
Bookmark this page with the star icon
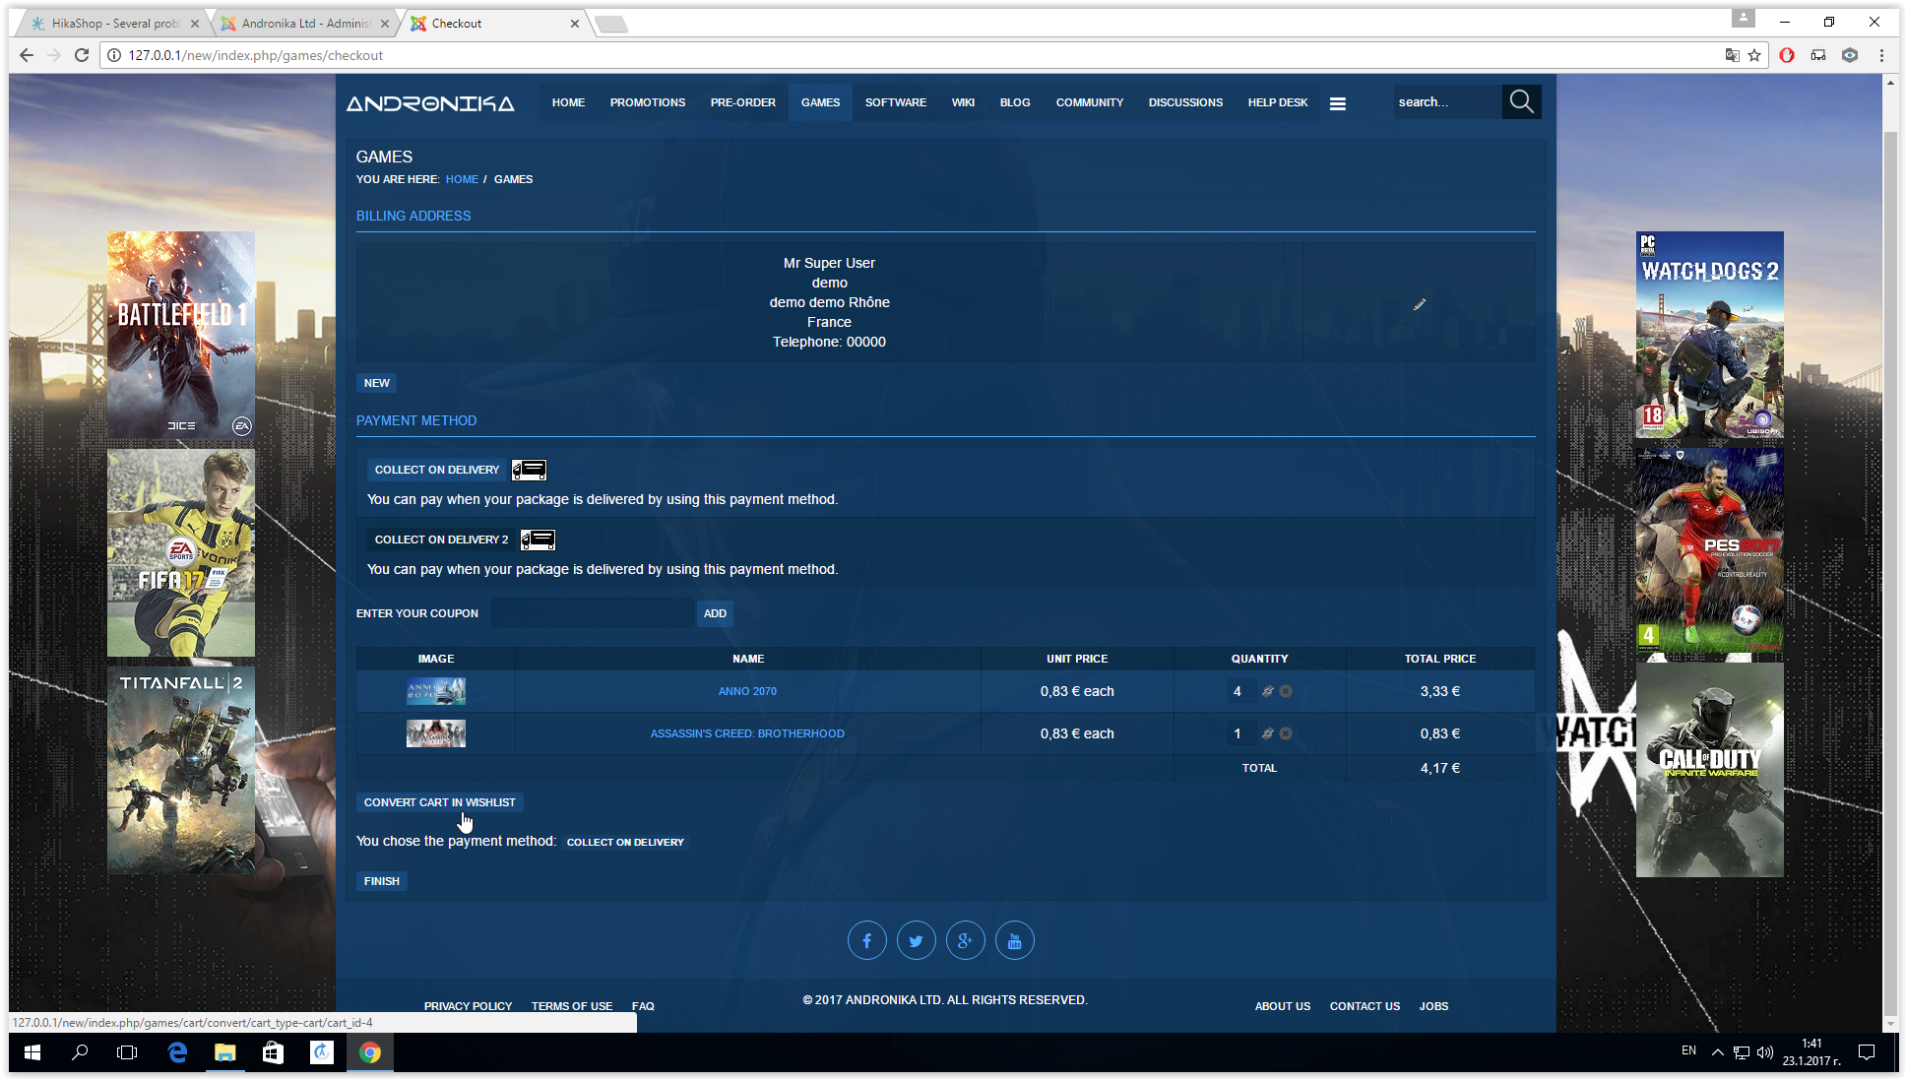click(x=1754, y=56)
